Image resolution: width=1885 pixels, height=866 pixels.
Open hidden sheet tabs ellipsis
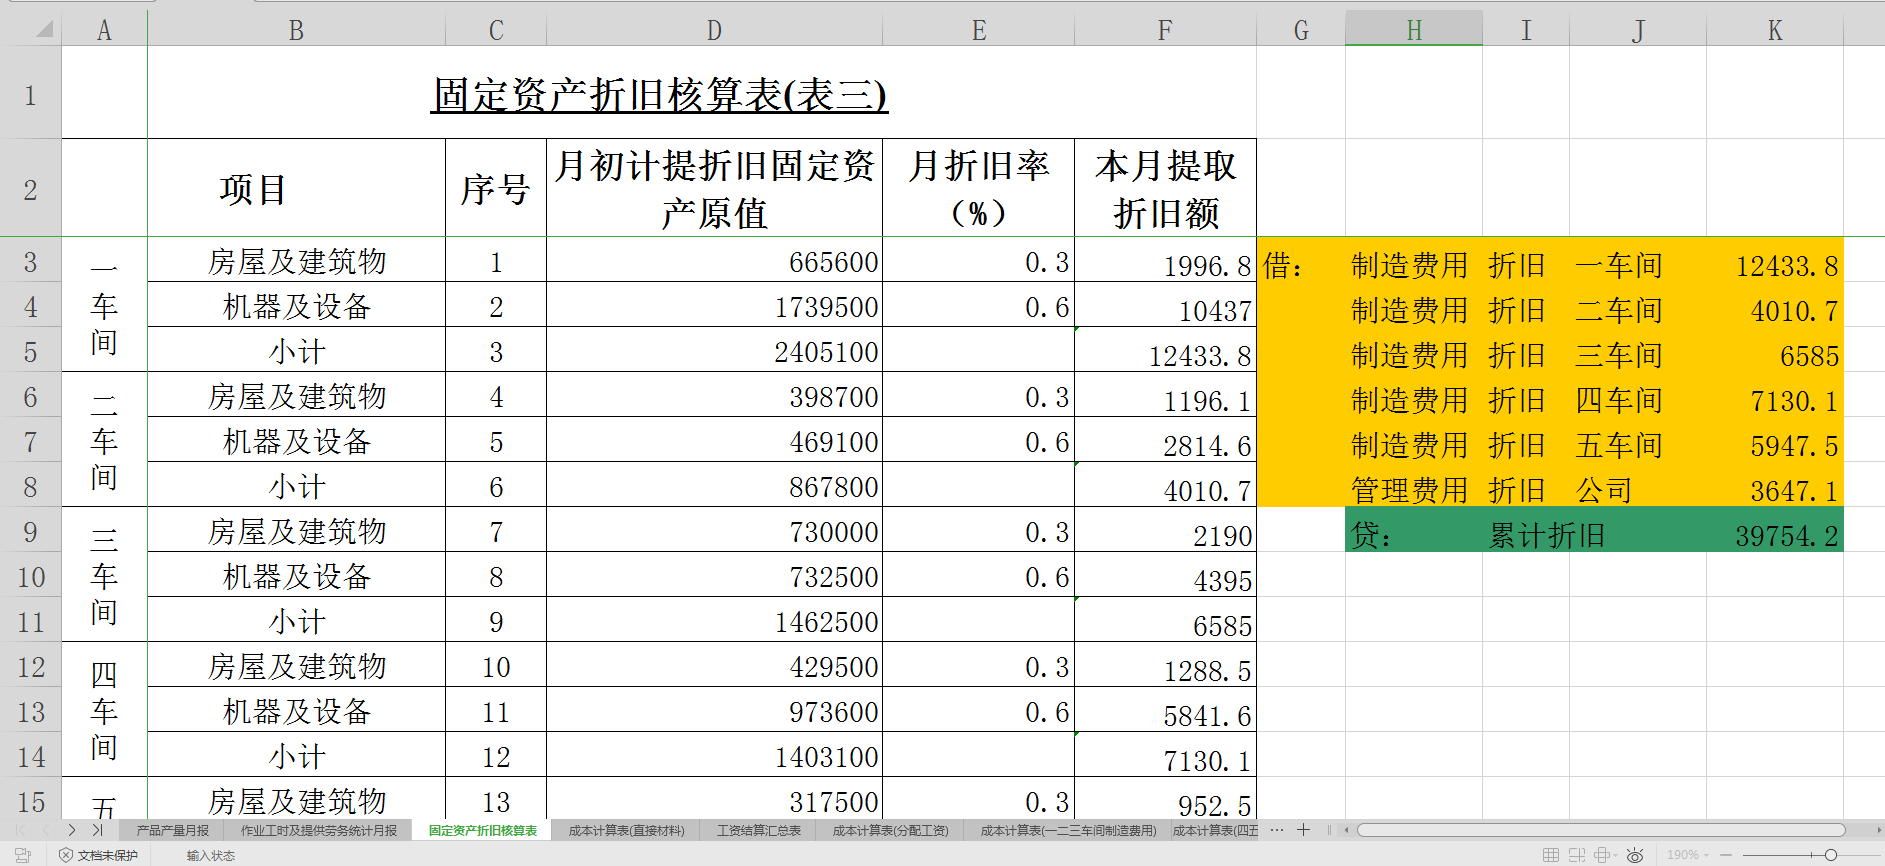1277,830
